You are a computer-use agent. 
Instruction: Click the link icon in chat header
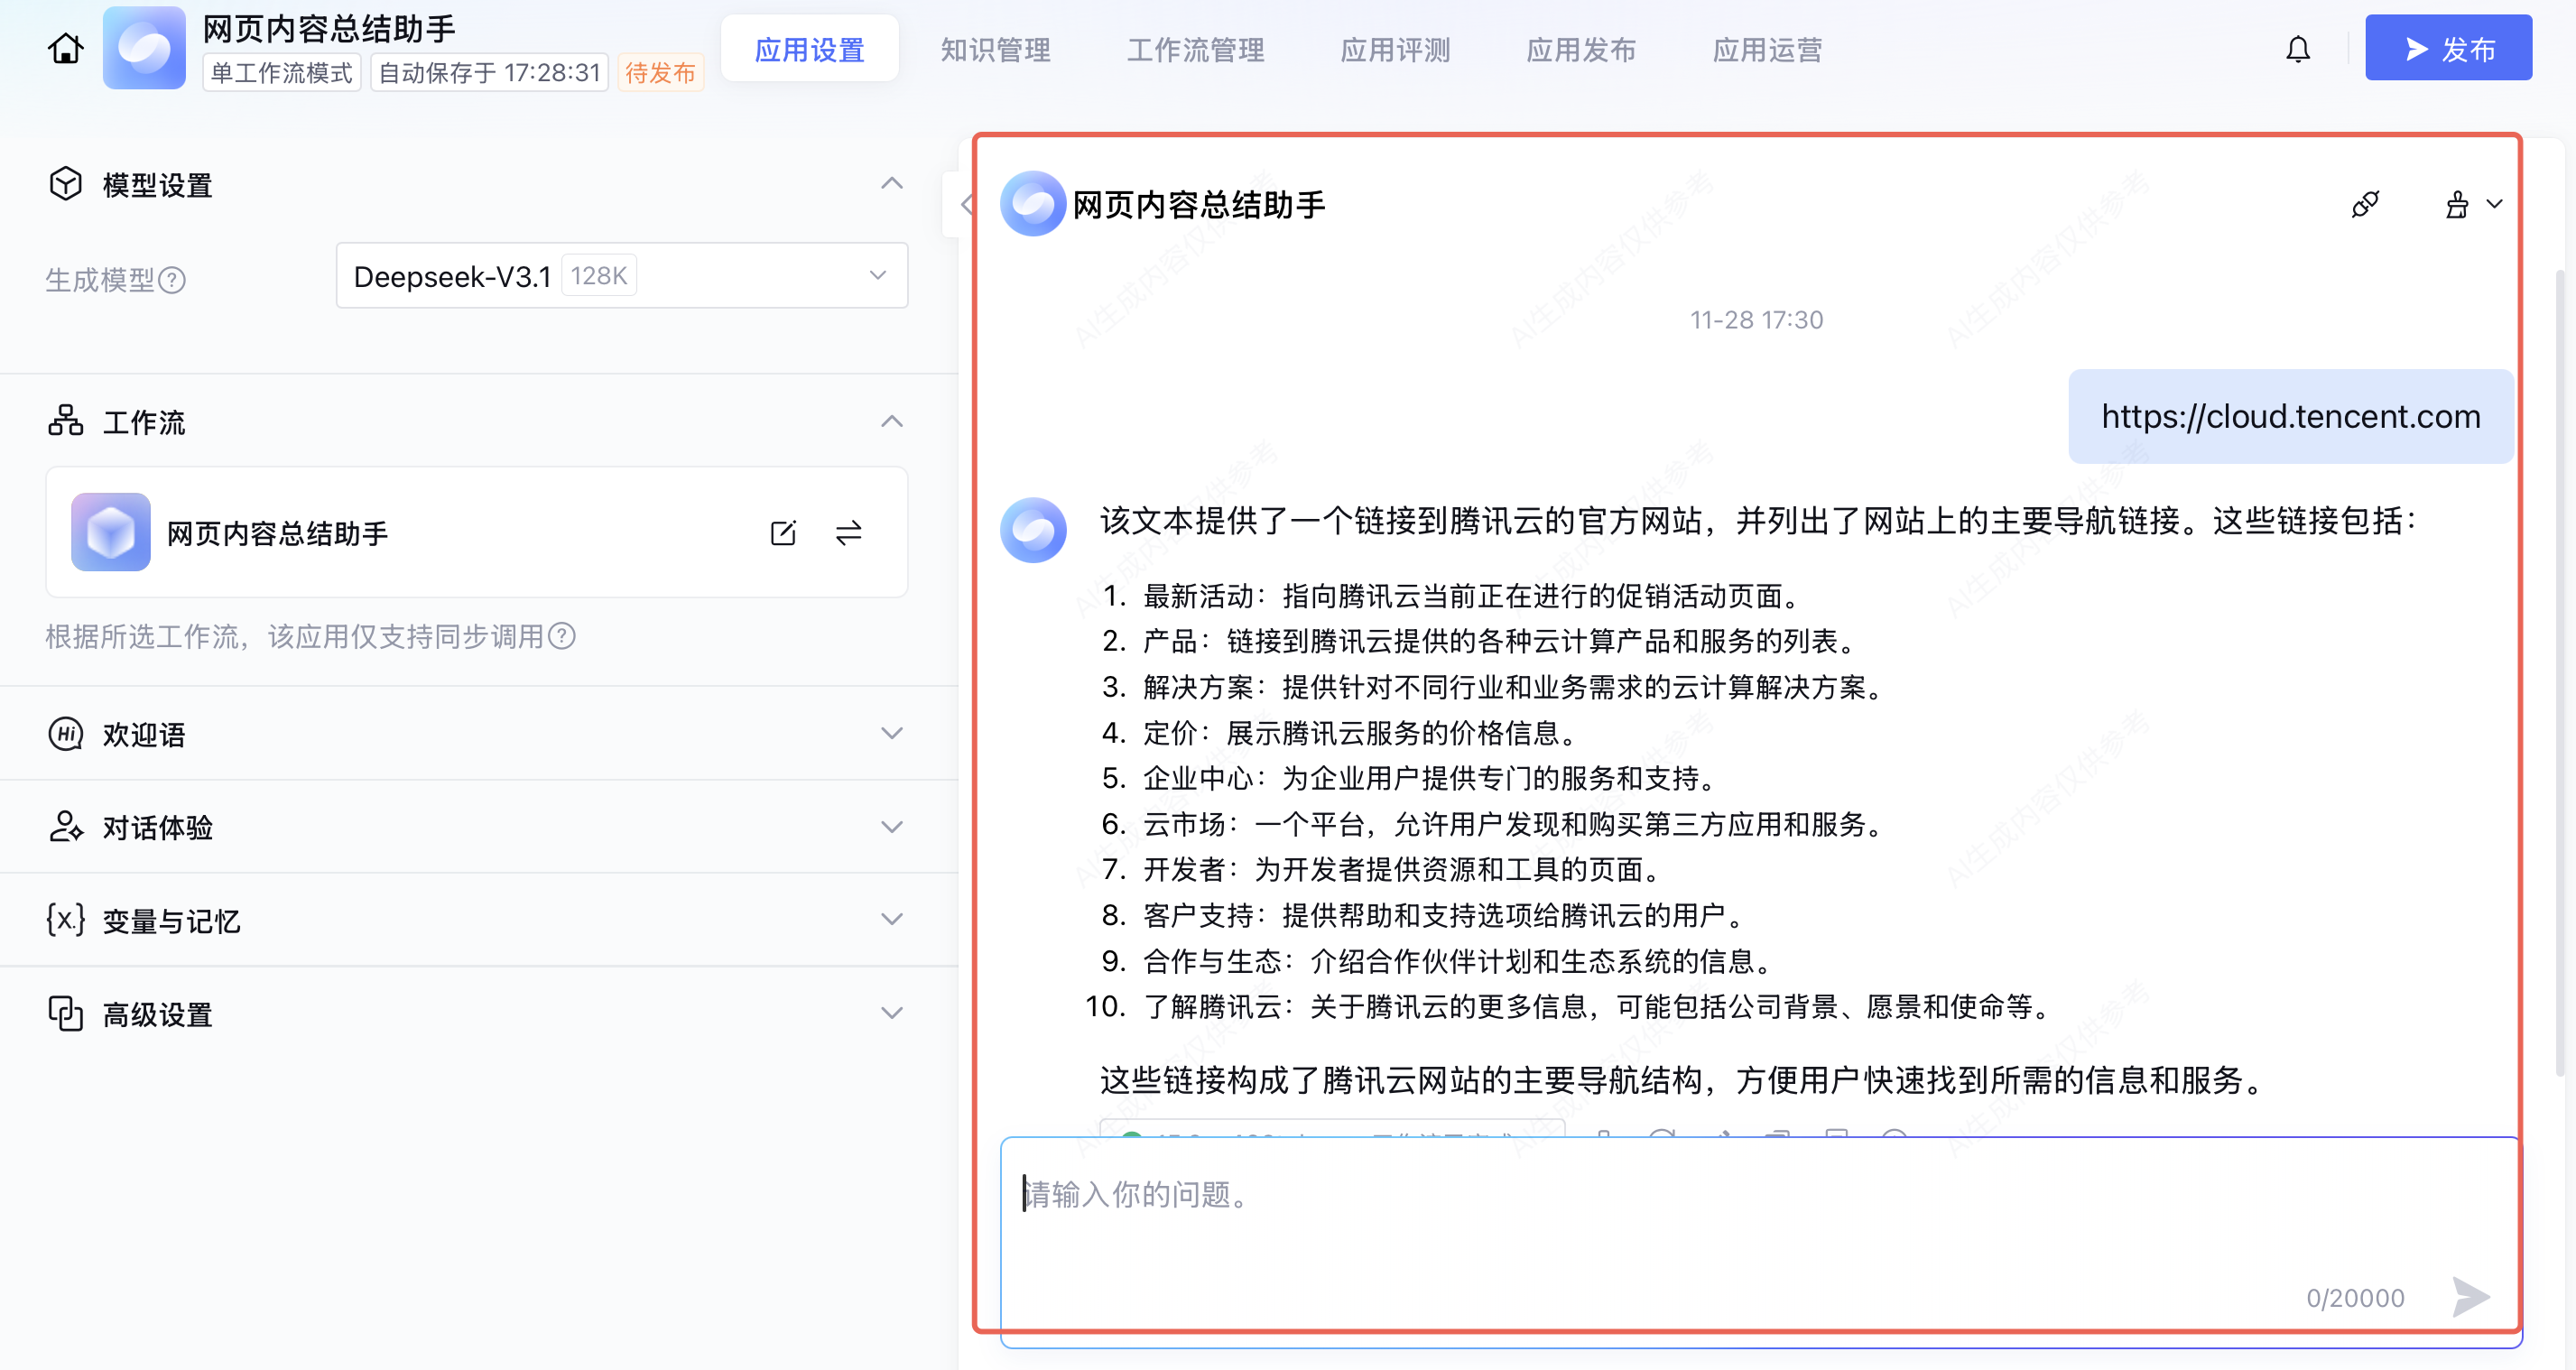[2365, 205]
